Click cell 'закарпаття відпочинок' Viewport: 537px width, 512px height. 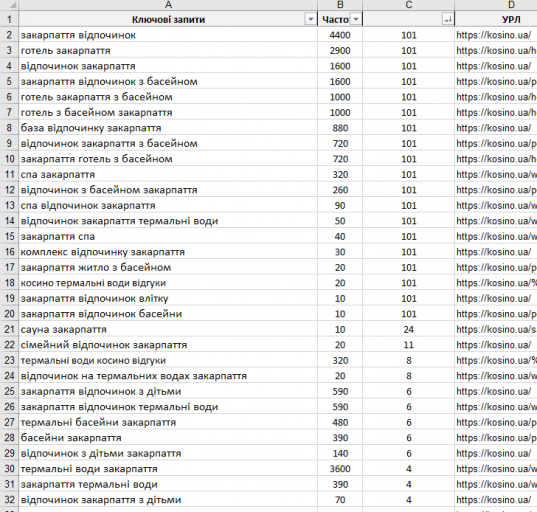click(x=168, y=35)
